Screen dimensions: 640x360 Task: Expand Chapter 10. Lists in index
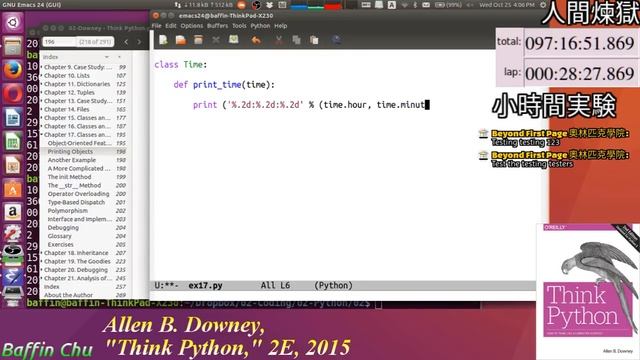tap(42, 76)
